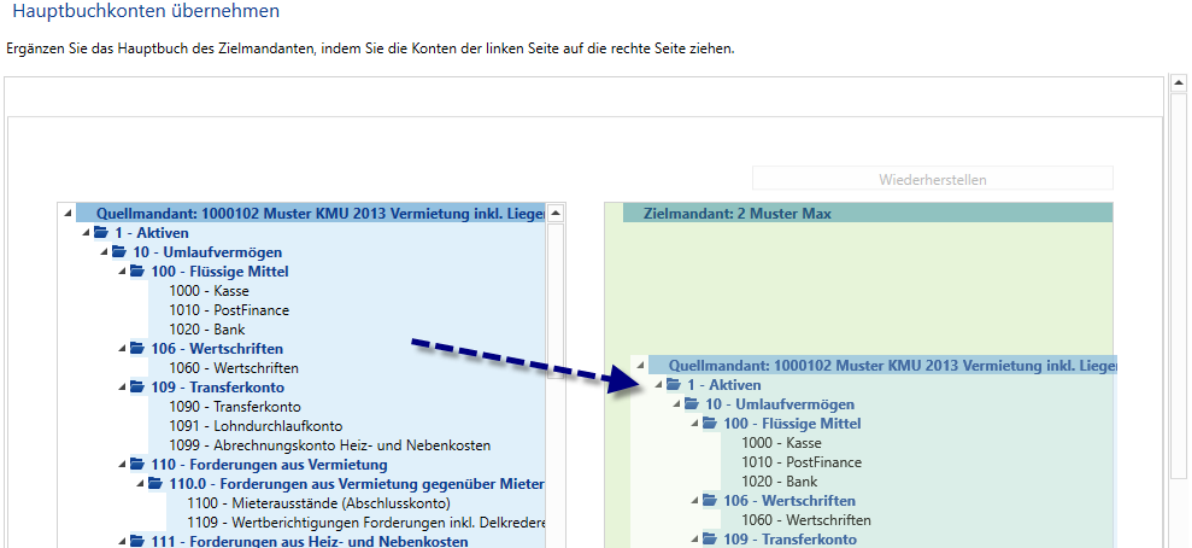The image size is (1192, 548).
Task: Collapse 10 - Umlaufvermögen node in right tree
Action: (x=677, y=404)
